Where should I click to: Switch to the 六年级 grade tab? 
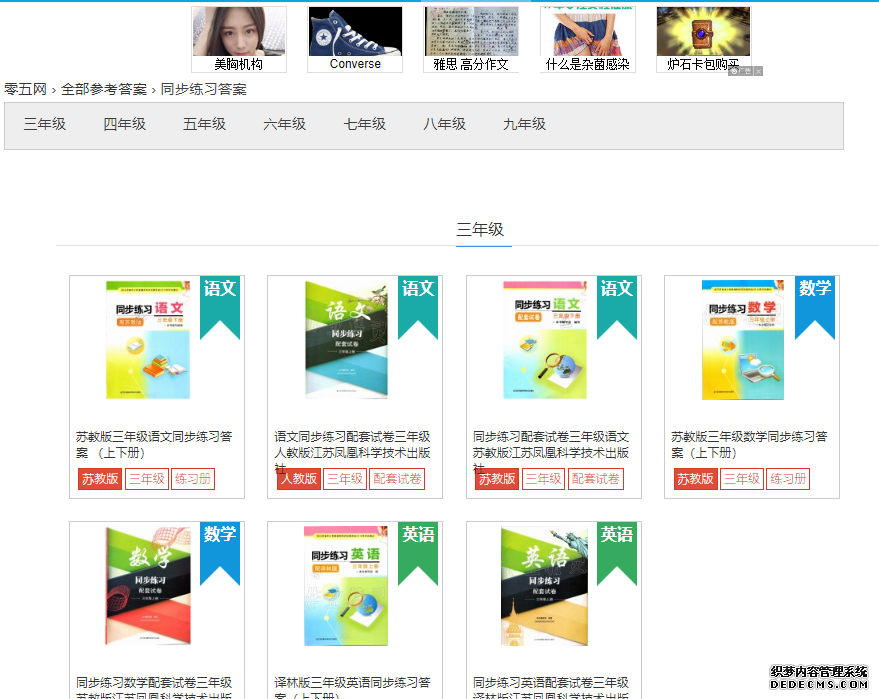pyautogui.click(x=285, y=124)
